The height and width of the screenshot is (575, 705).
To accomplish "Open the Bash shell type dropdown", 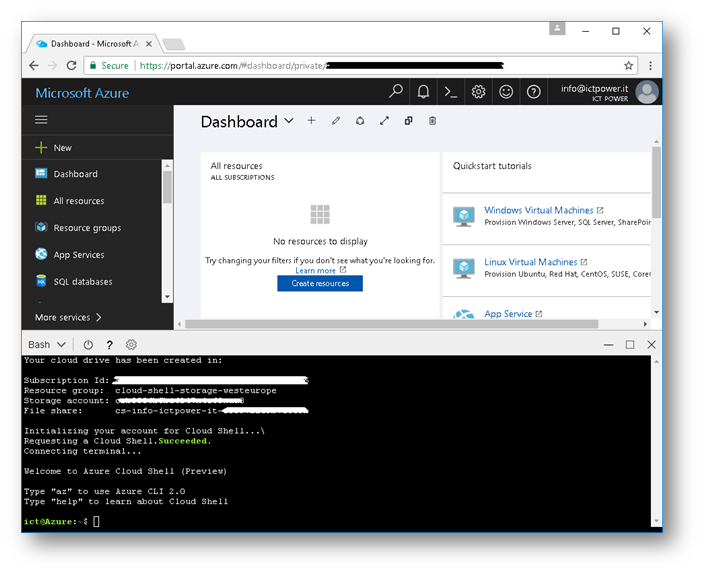I will coord(47,345).
